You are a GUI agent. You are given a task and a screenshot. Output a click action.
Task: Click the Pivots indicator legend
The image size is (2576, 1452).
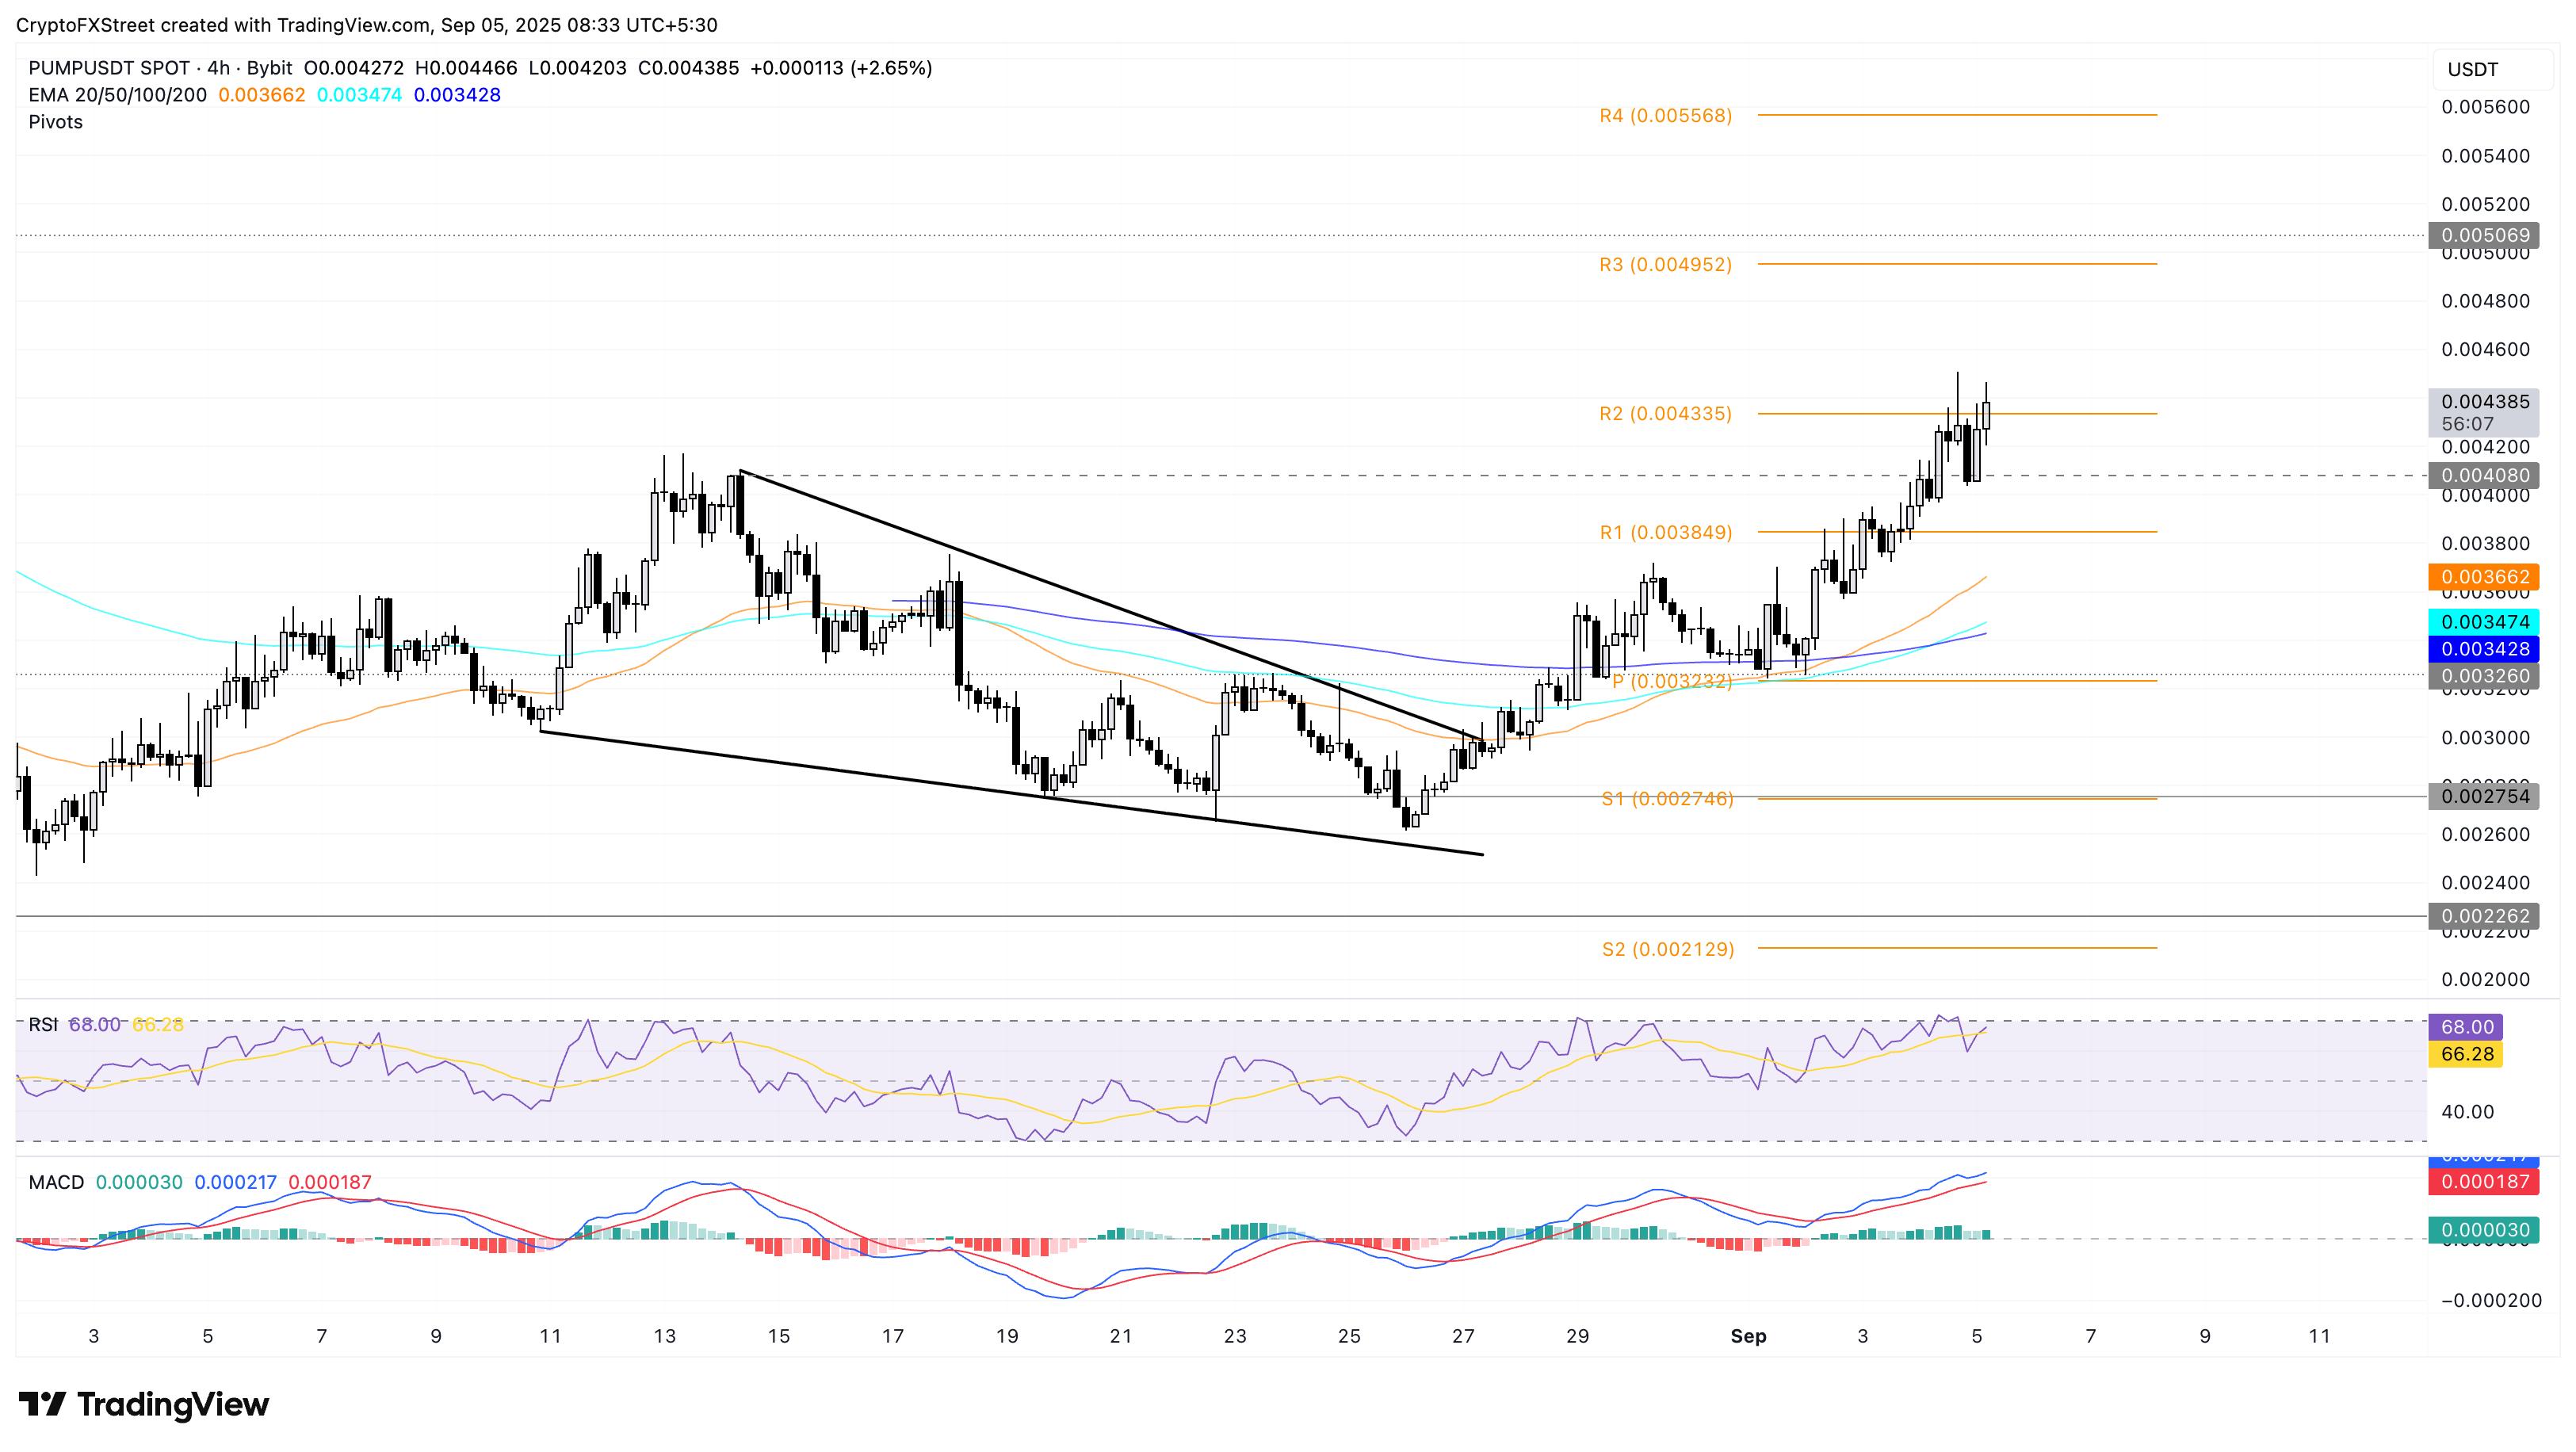click(56, 122)
